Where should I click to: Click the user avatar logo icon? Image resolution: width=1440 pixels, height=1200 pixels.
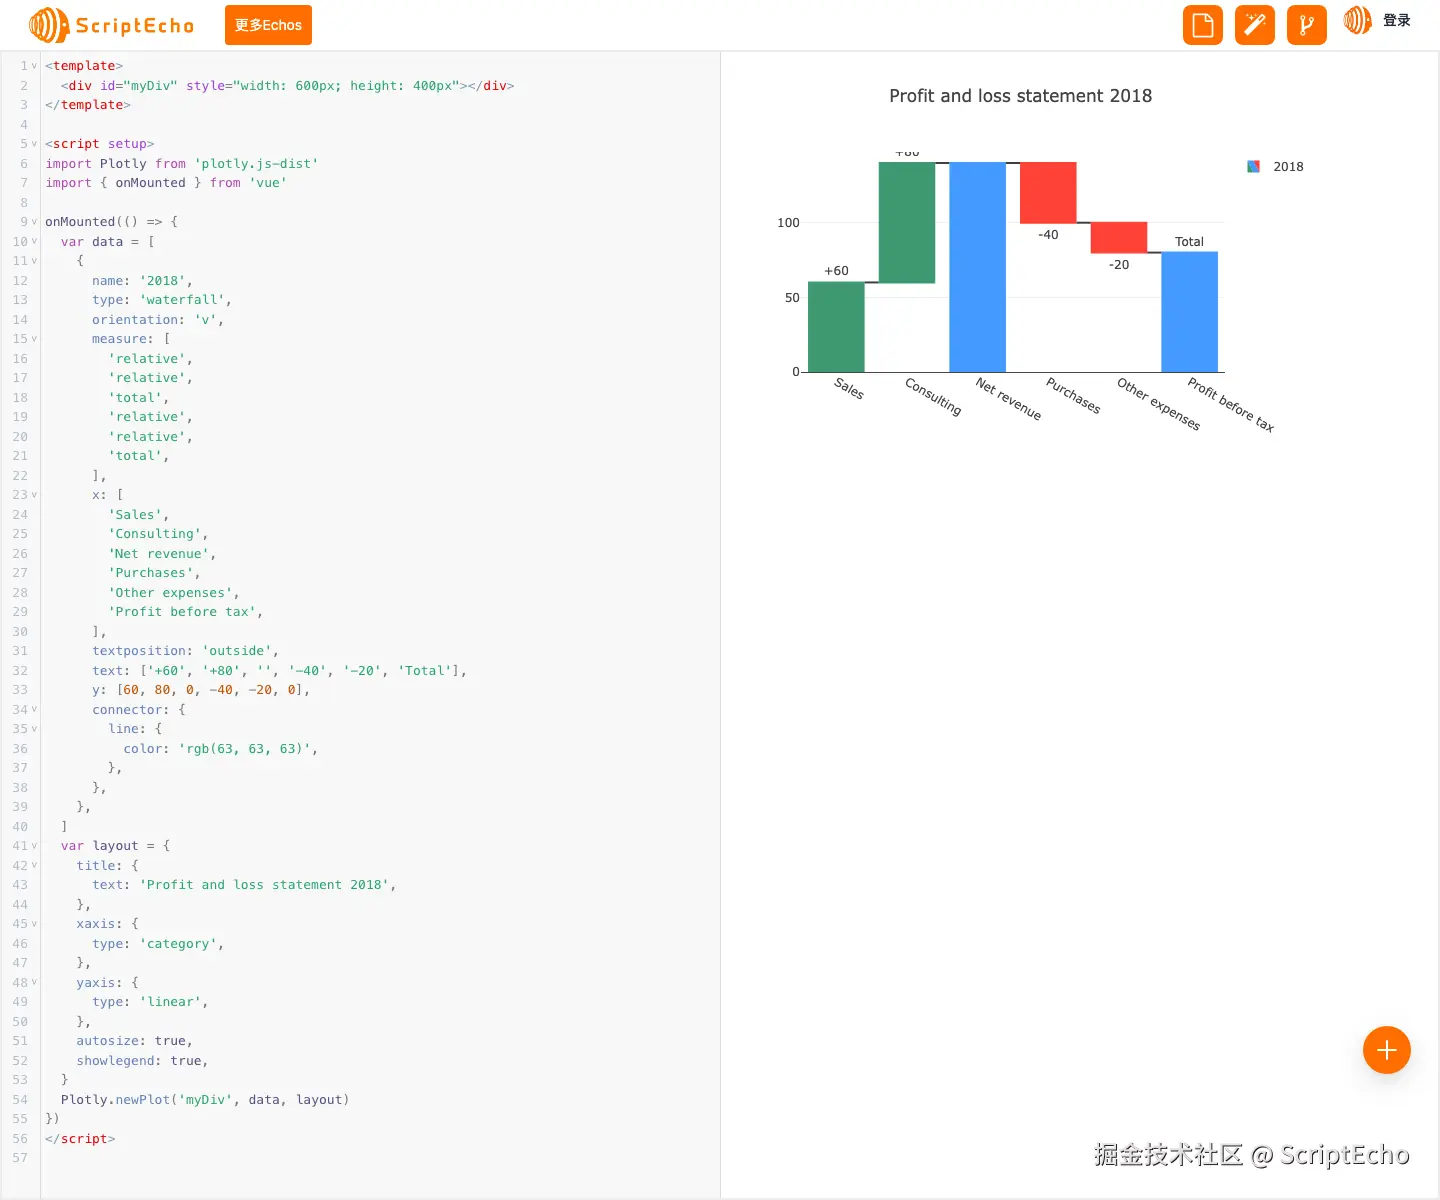(x=1358, y=20)
